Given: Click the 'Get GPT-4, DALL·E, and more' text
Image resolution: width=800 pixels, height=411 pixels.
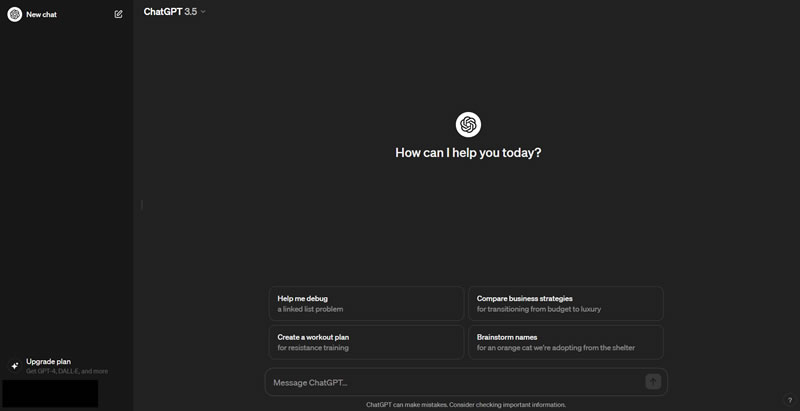Looking at the screenshot, I should click(67, 371).
